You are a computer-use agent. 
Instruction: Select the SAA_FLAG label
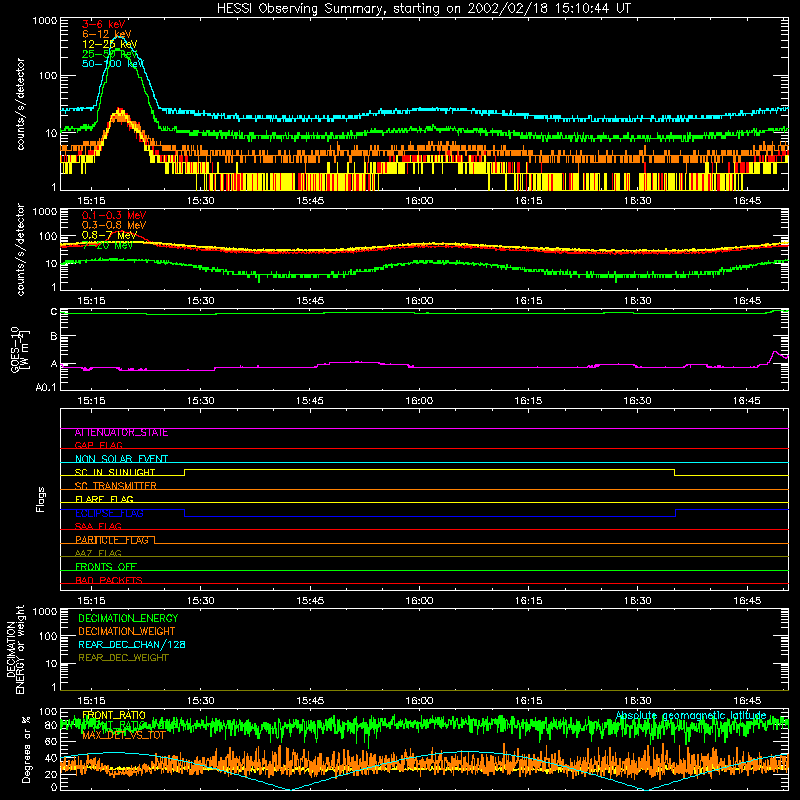tap(98, 526)
